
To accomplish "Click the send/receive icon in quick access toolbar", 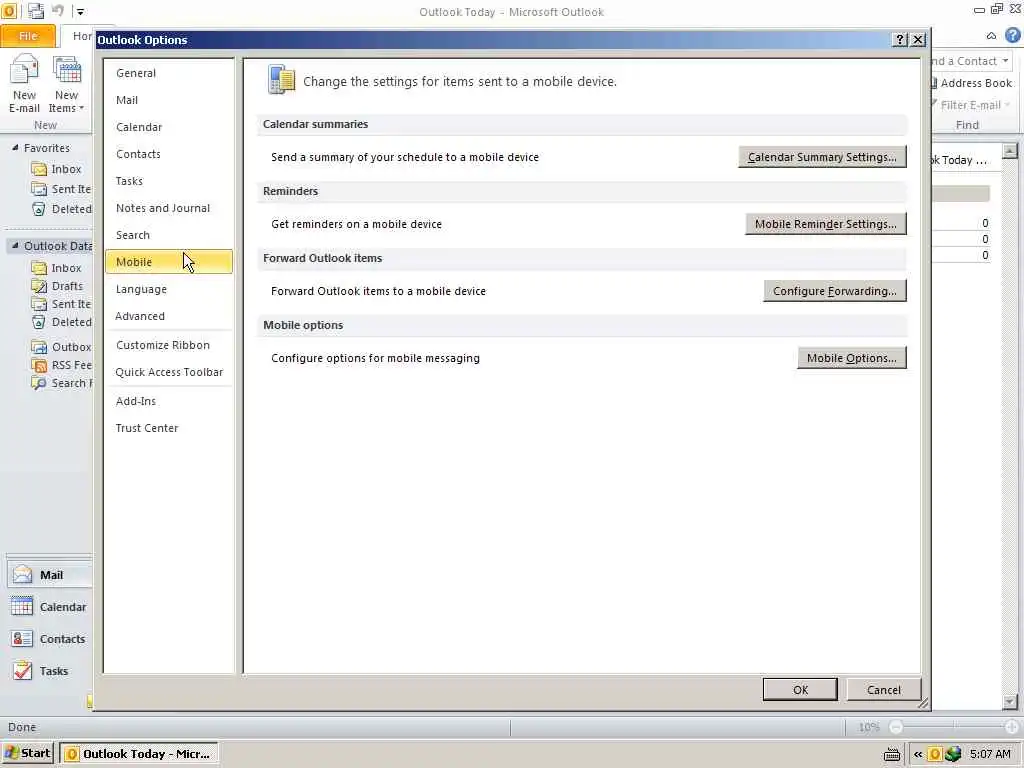I will tap(36, 10).
